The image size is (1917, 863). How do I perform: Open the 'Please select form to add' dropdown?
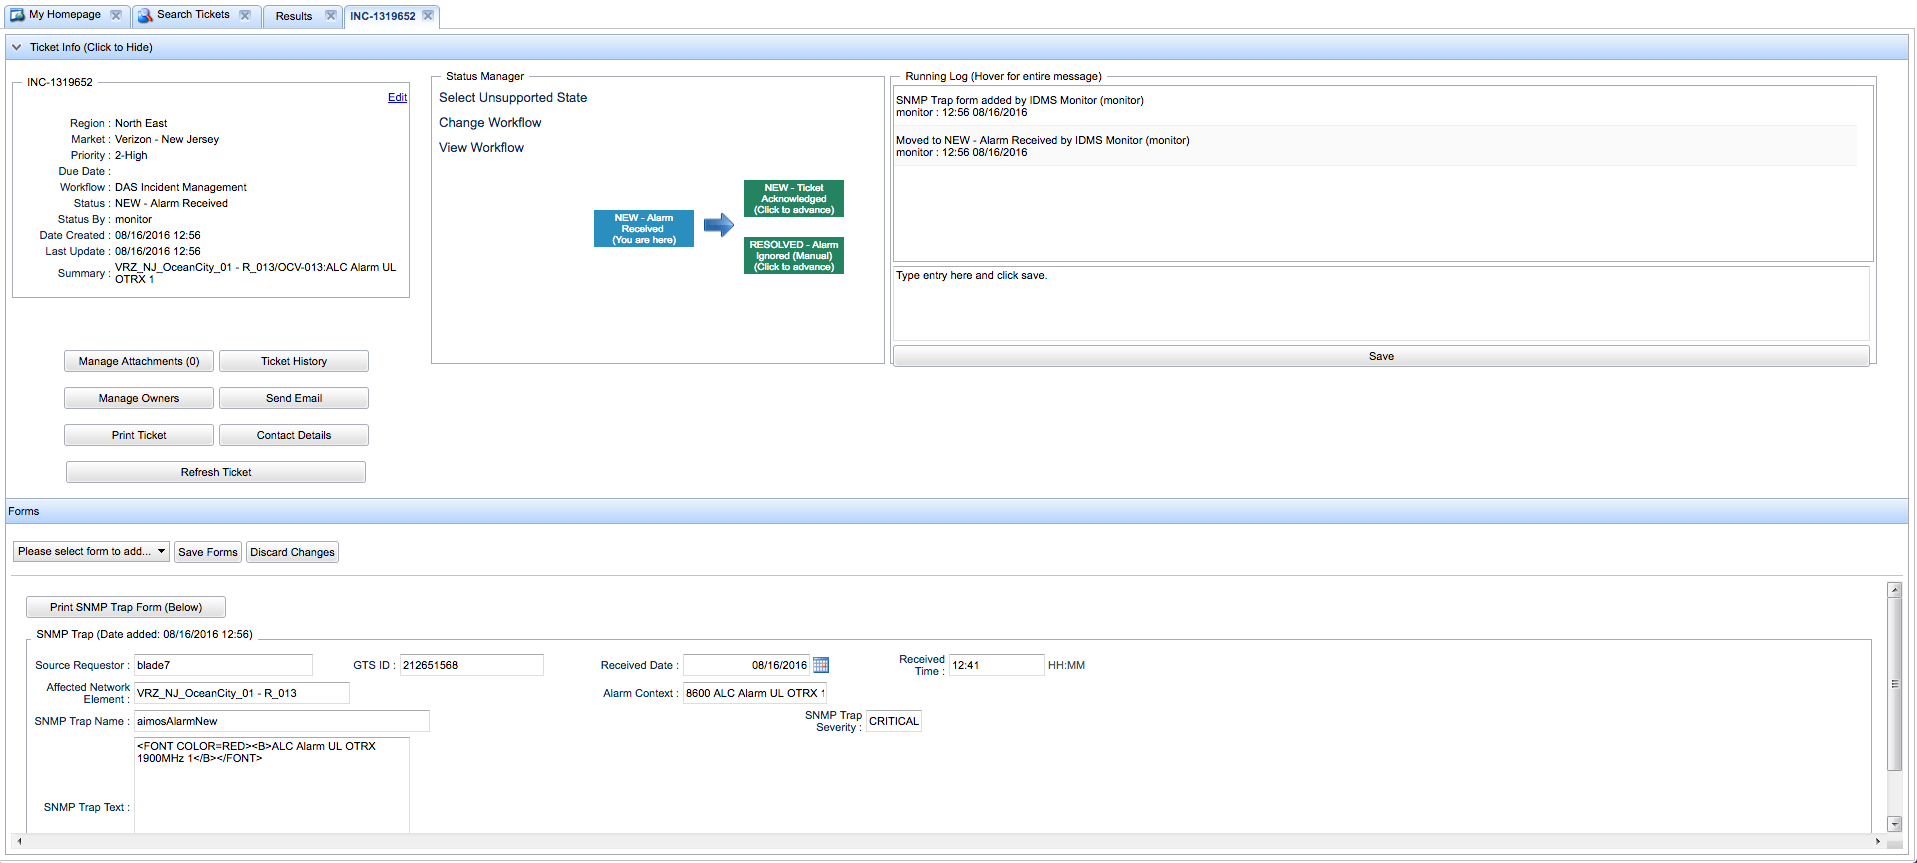pos(91,551)
